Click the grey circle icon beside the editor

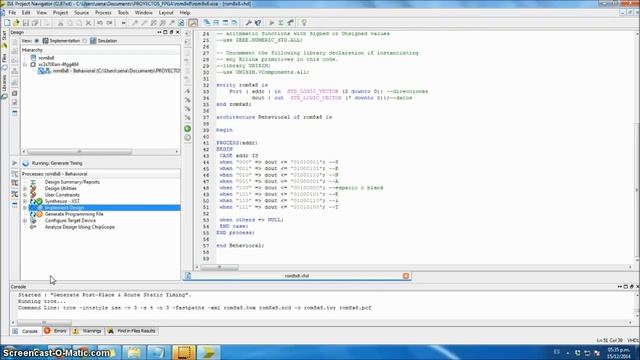pyautogui.click(x=187, y=138)
